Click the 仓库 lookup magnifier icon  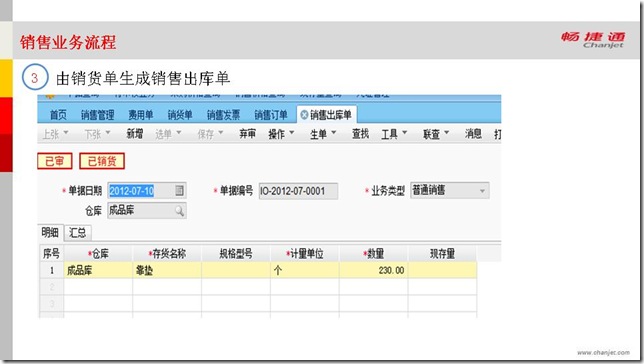pyautogui.click(x=179, y=211)
